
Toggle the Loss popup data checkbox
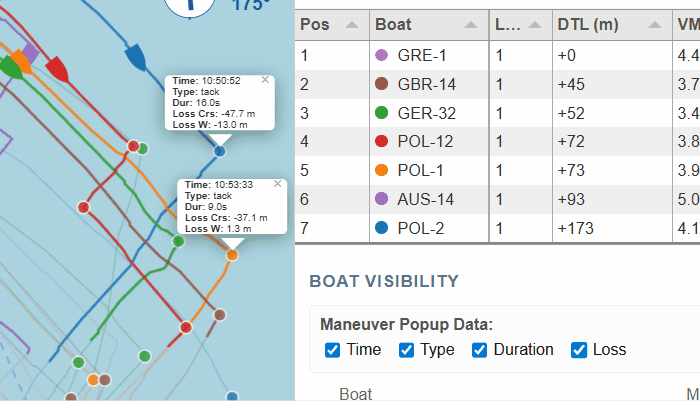[579, 350]
